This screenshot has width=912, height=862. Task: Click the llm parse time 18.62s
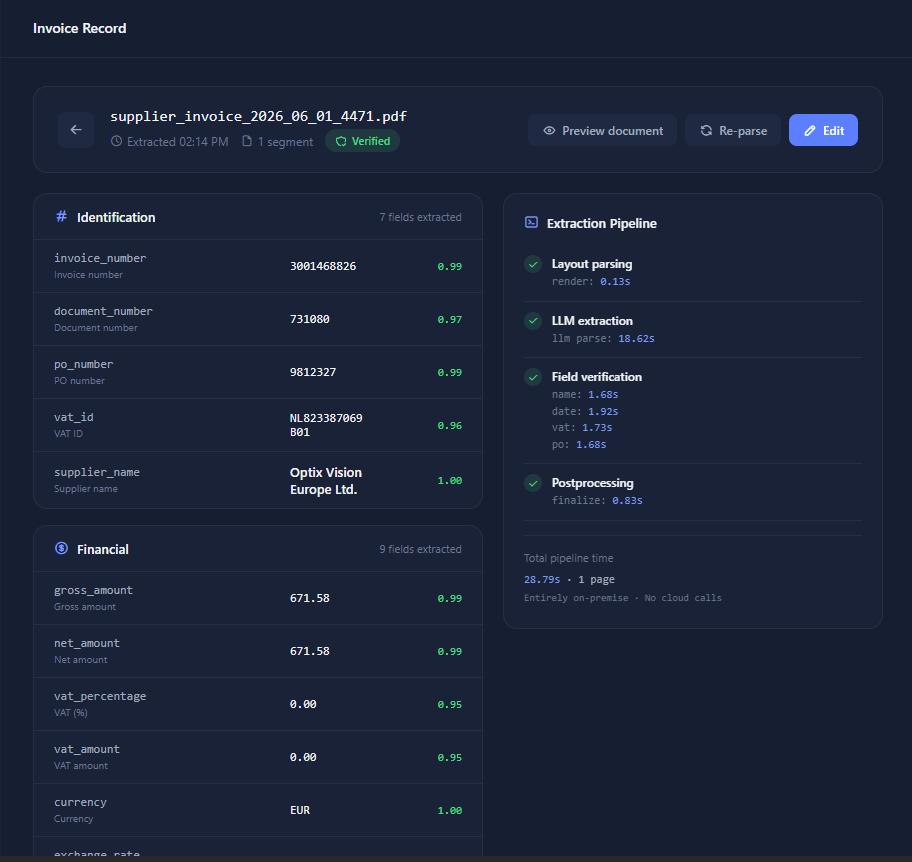pyautogui.click(x=636, y=339)
